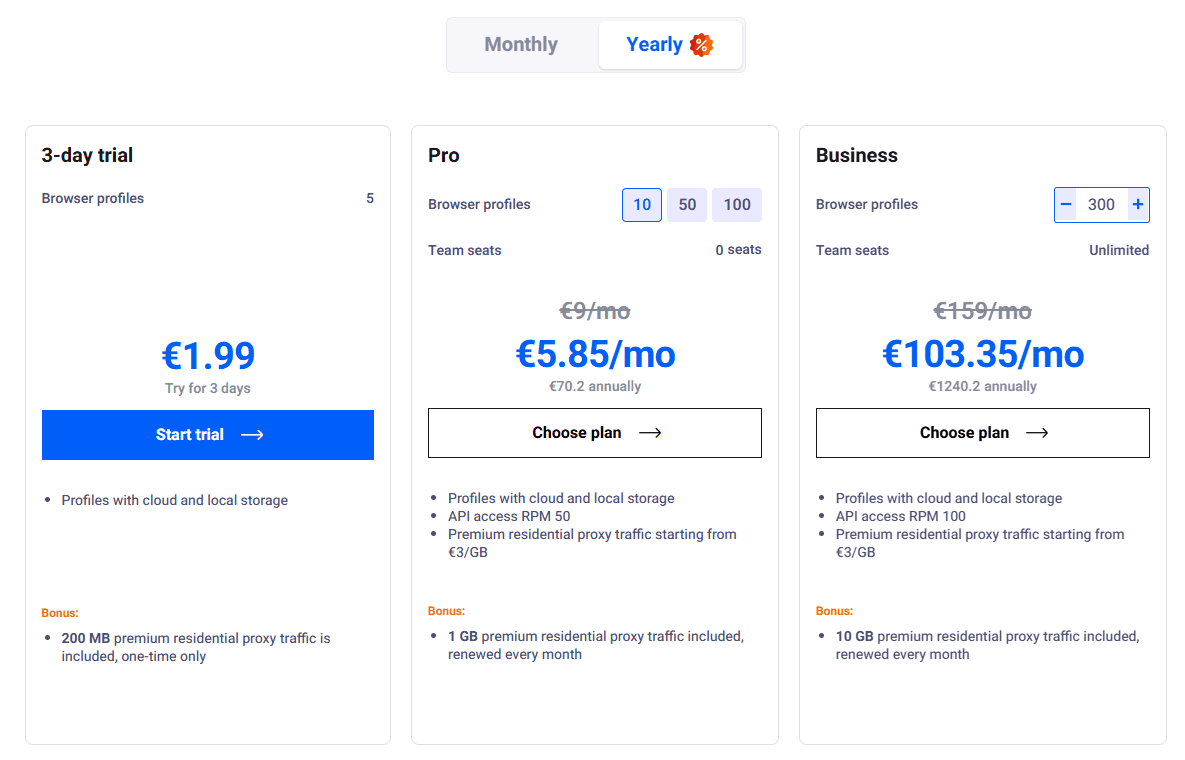Select 100 browser profiles in Pro plan
Screen dimensions: 1185x760
point(736,204)
